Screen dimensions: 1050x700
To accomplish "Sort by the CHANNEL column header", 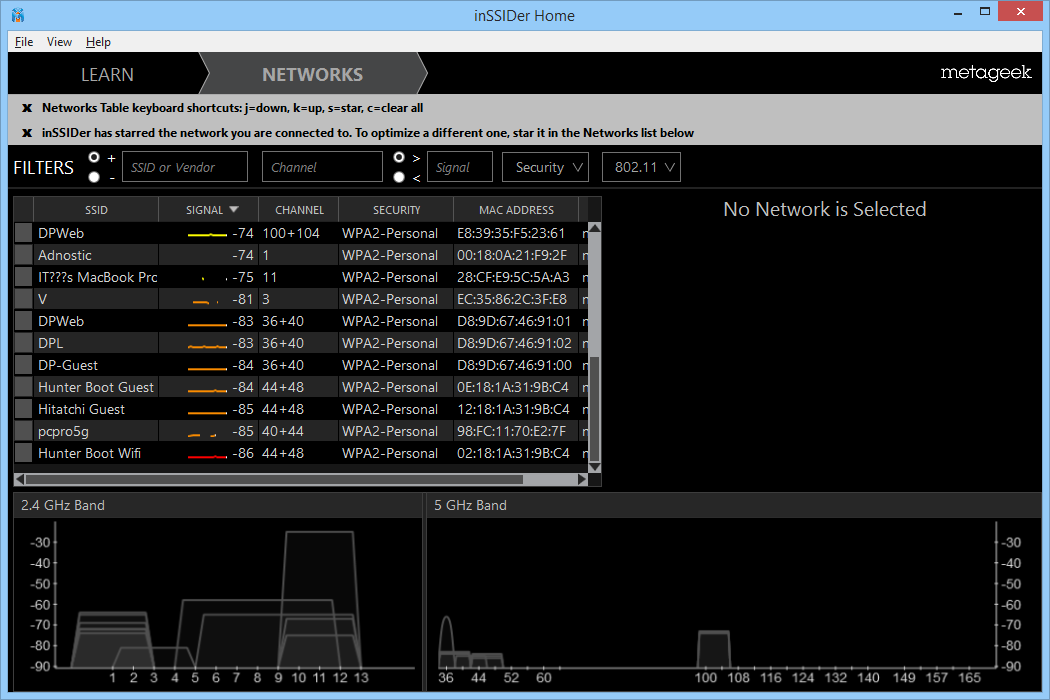I will click(x=299, y=210).
